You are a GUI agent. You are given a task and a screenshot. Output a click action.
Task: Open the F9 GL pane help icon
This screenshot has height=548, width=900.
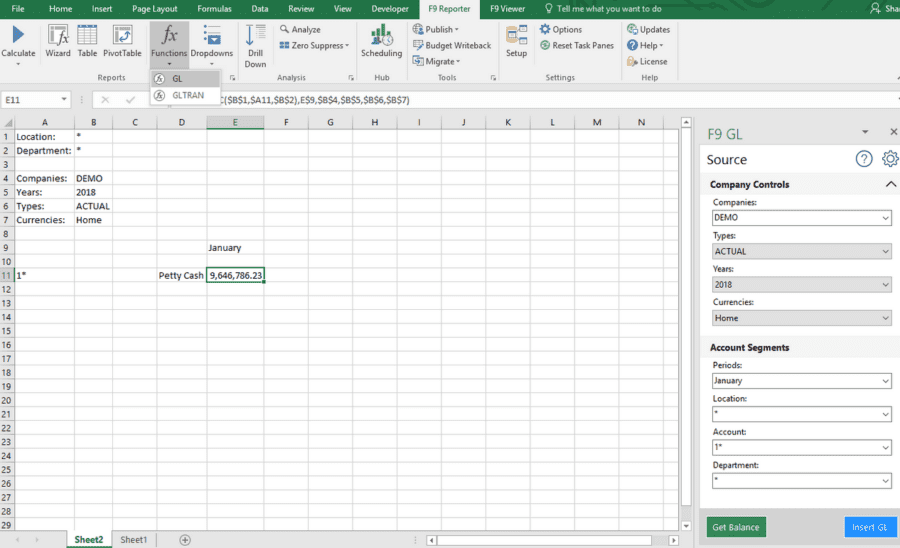(x=864, y=159)
